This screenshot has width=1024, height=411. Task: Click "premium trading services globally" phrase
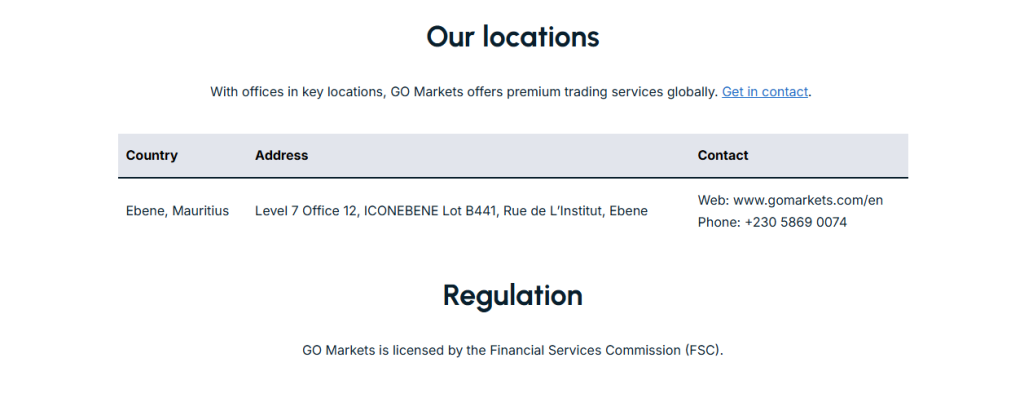pos(612,92)
